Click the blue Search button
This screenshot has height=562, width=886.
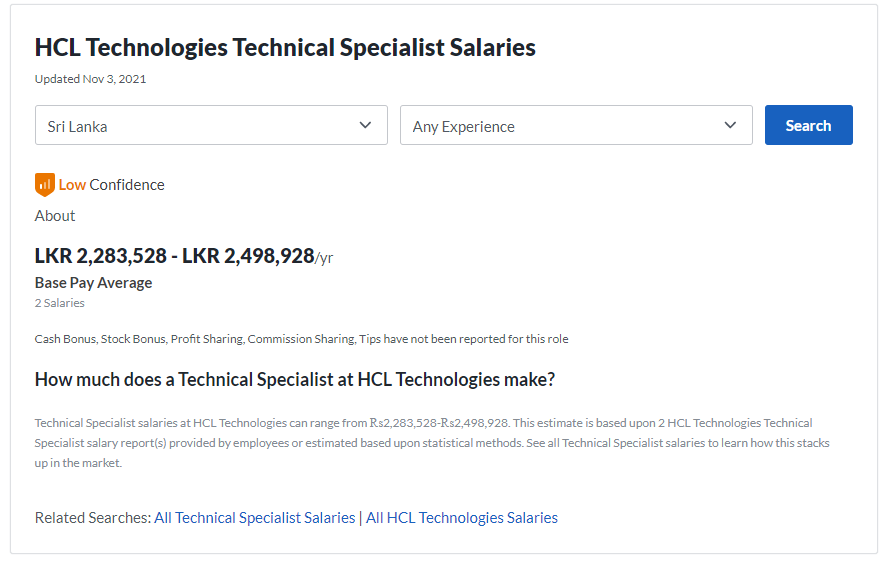click(x=809, y=125)
